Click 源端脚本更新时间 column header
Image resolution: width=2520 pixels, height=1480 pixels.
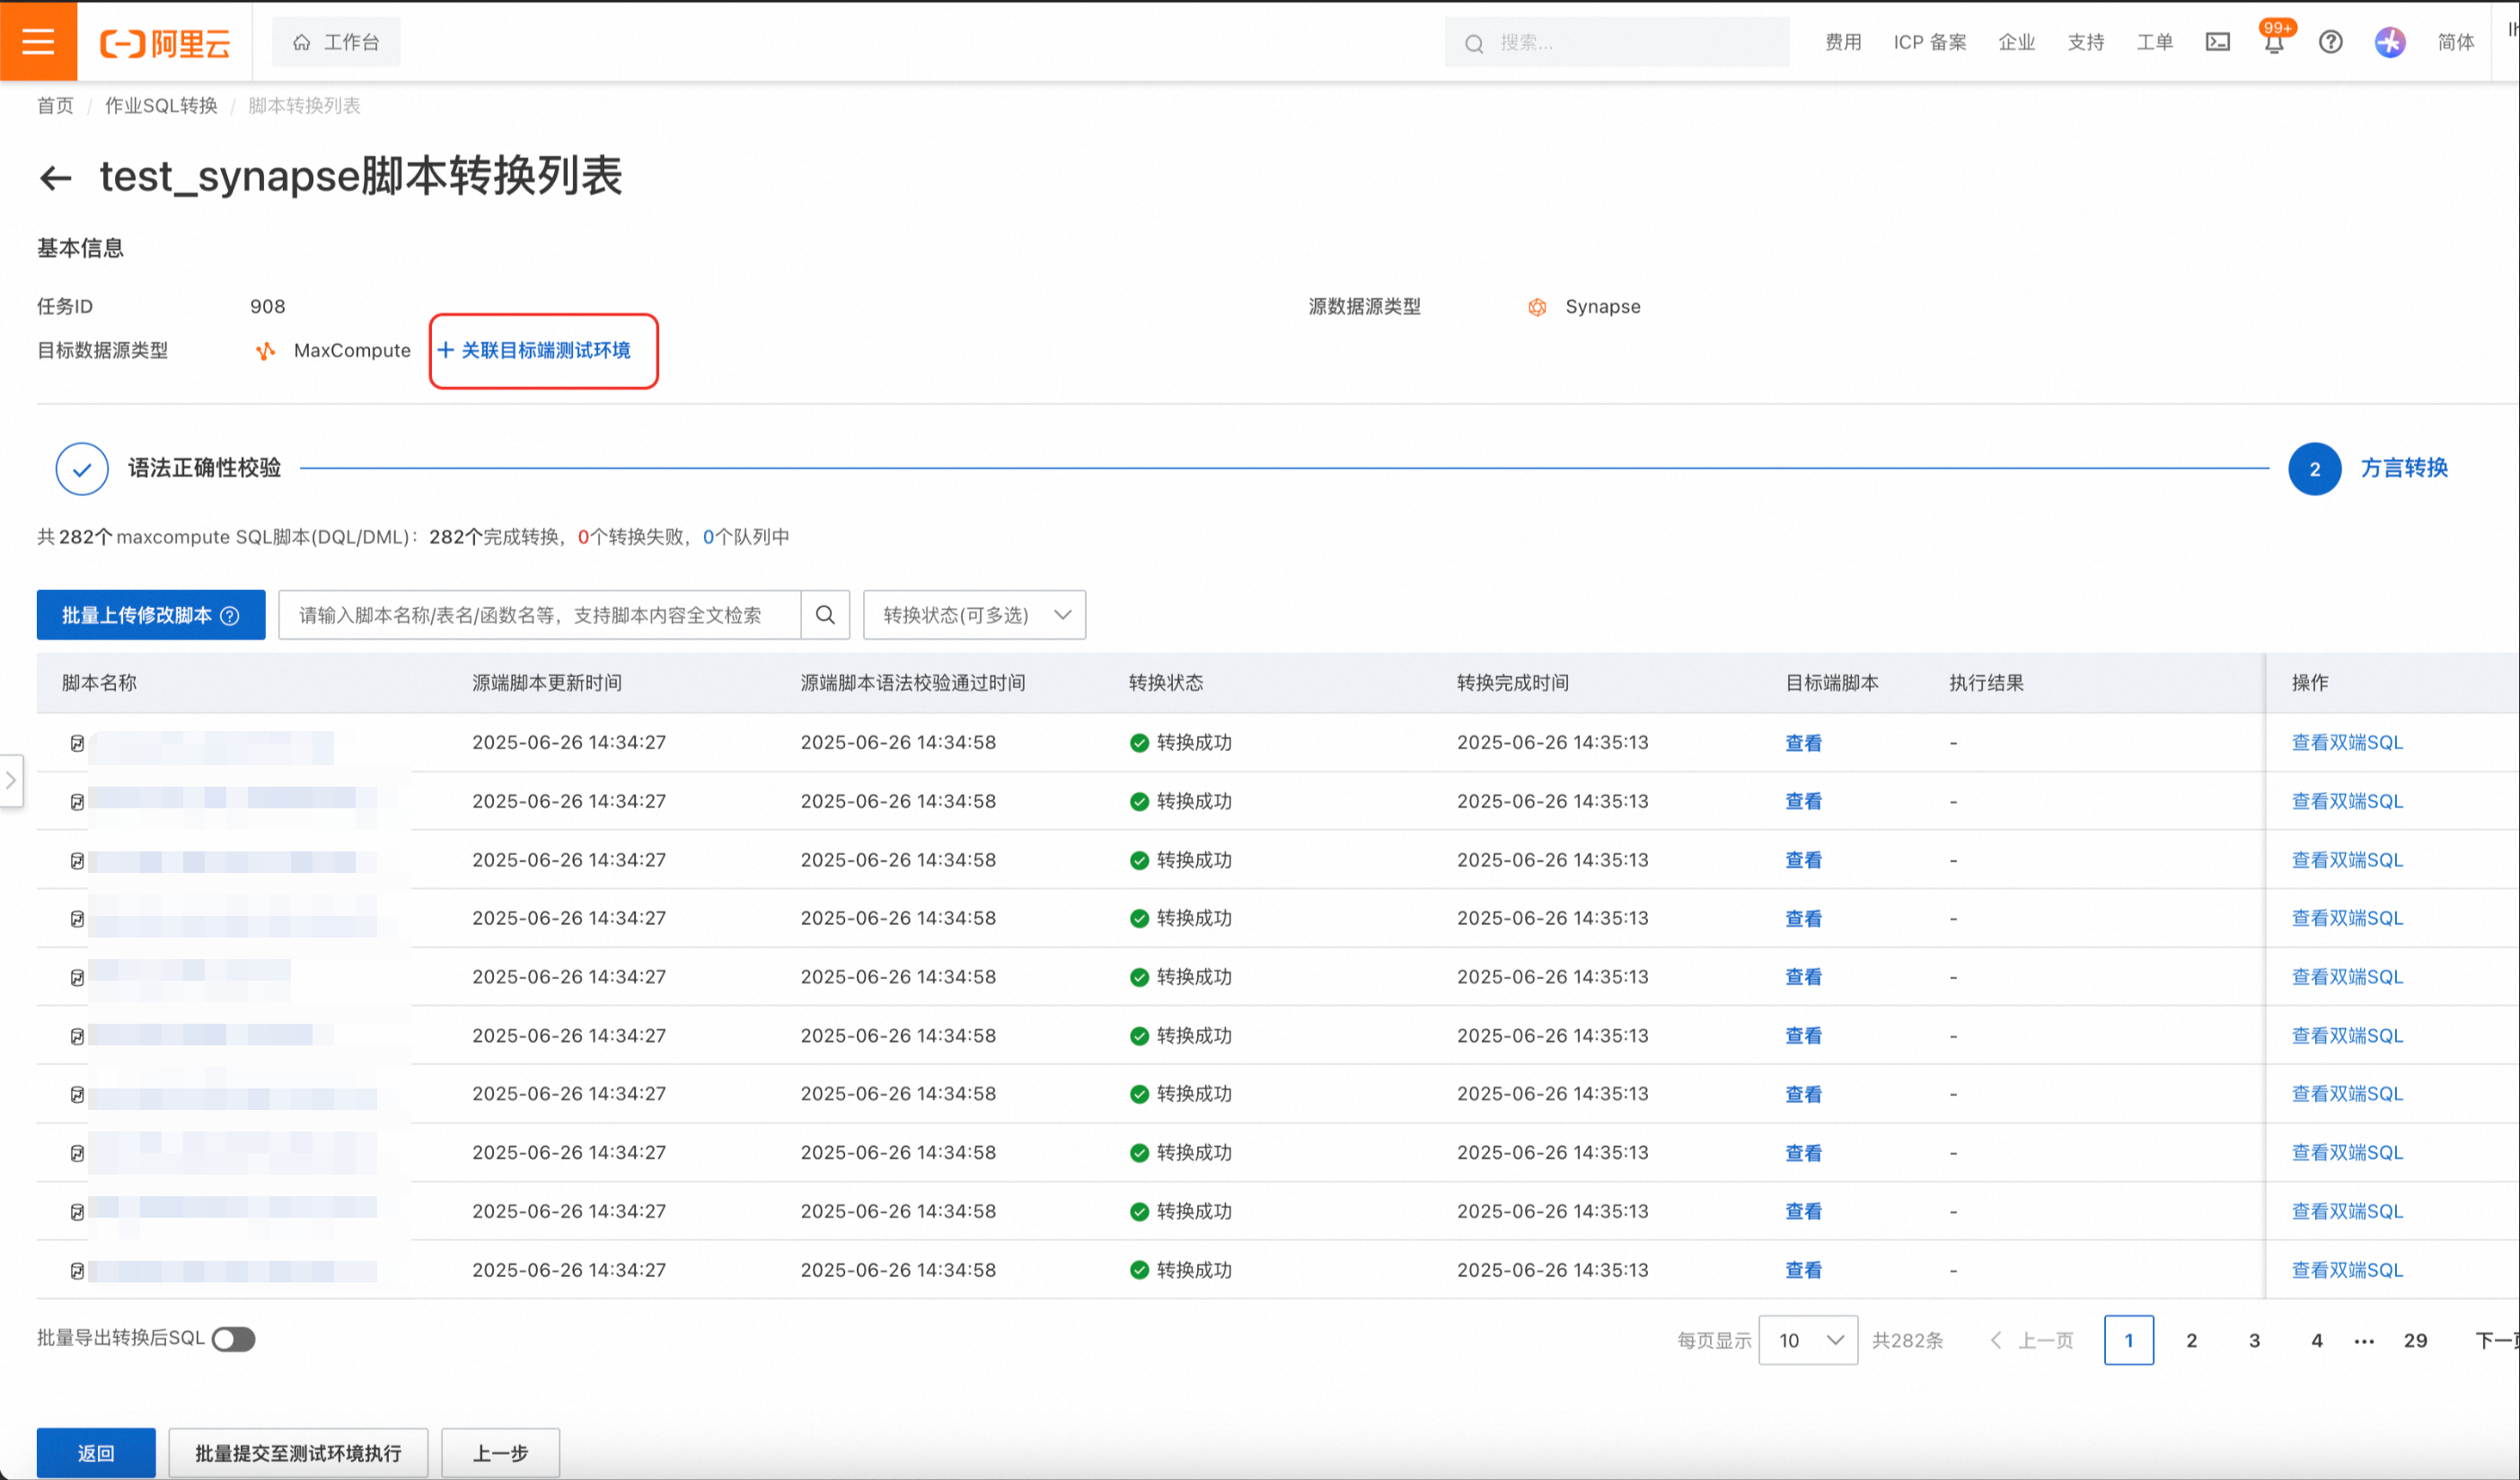click(x=547, y=683)
